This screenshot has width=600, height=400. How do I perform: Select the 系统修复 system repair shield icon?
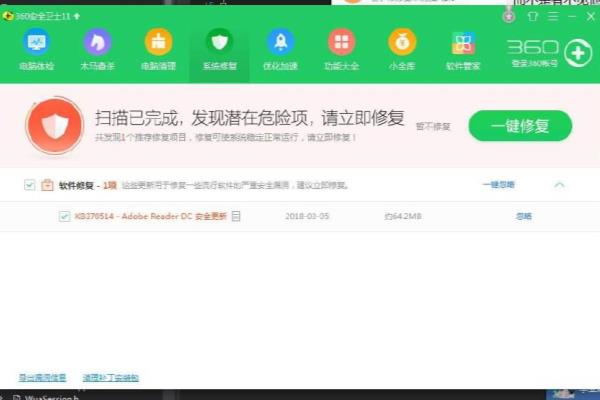[220, 42]
